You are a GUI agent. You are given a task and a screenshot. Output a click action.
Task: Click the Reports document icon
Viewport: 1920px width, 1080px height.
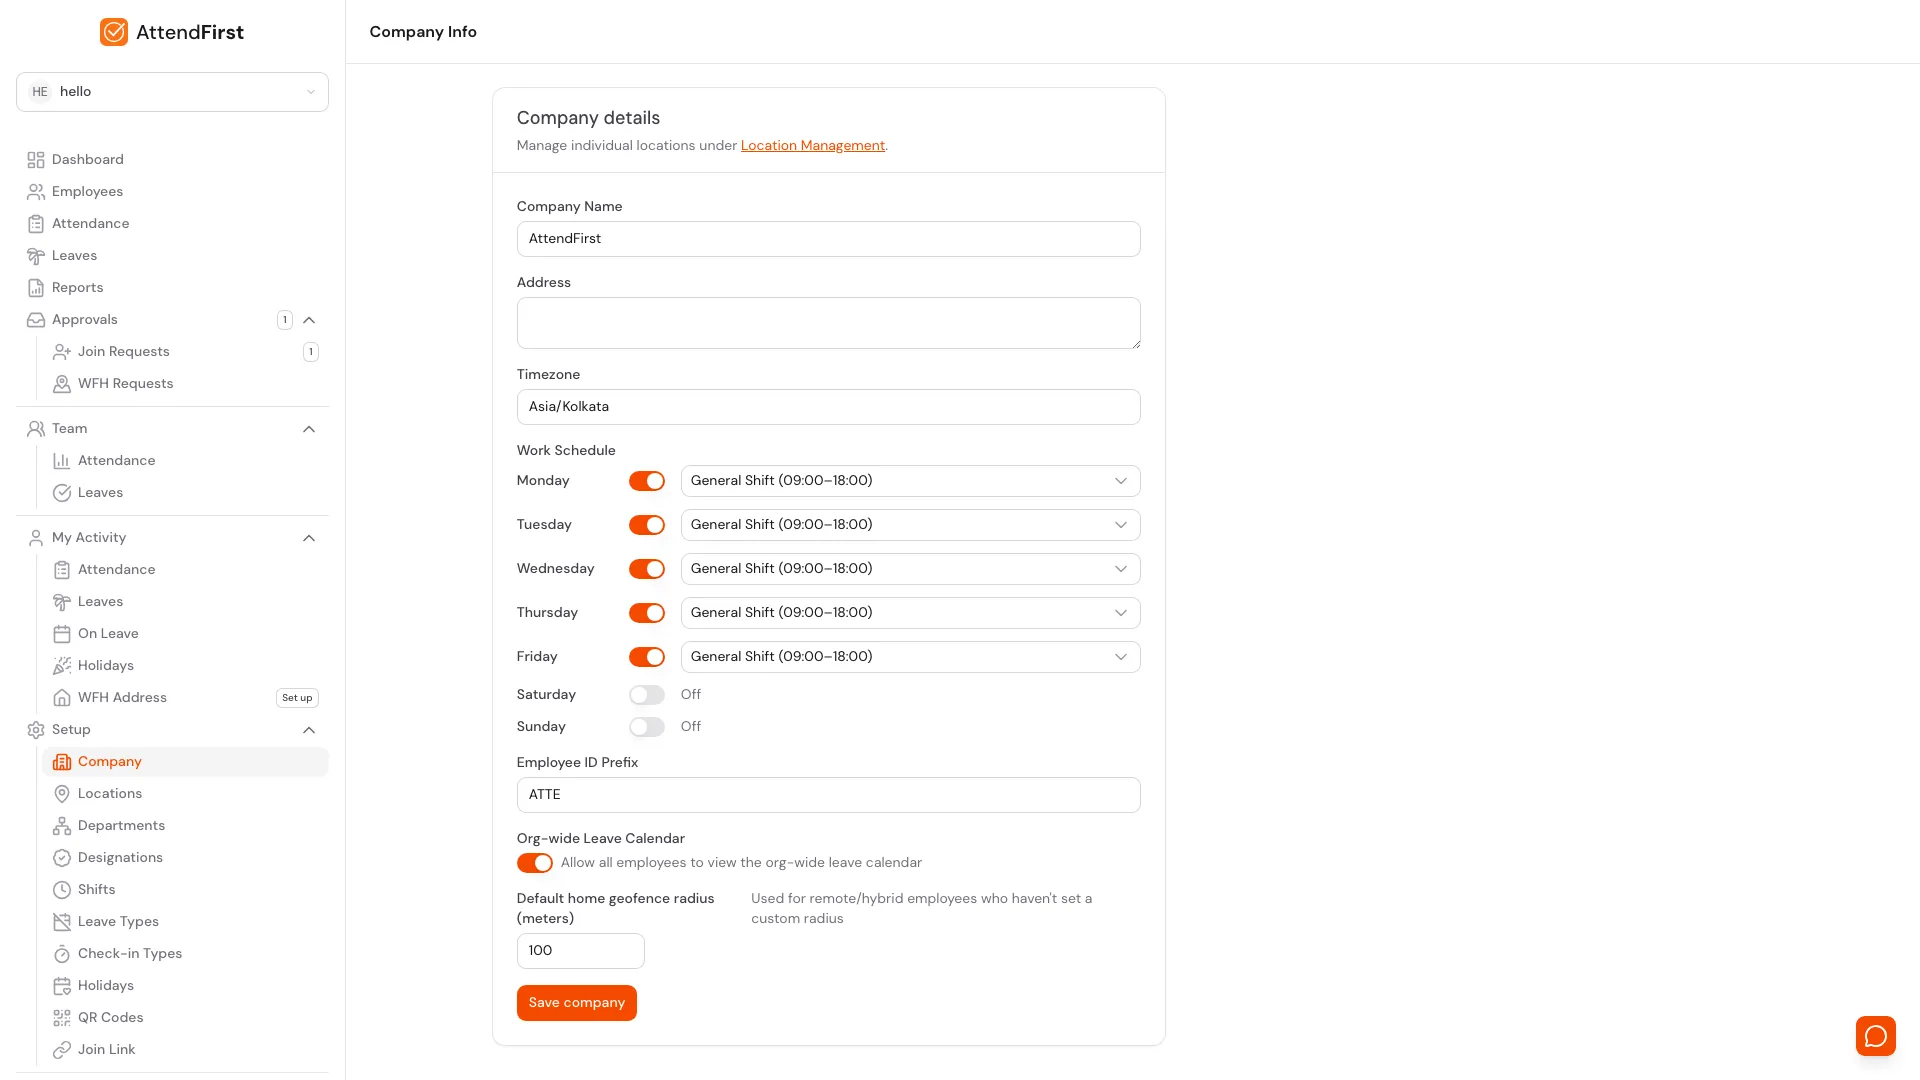pos(36,288)
